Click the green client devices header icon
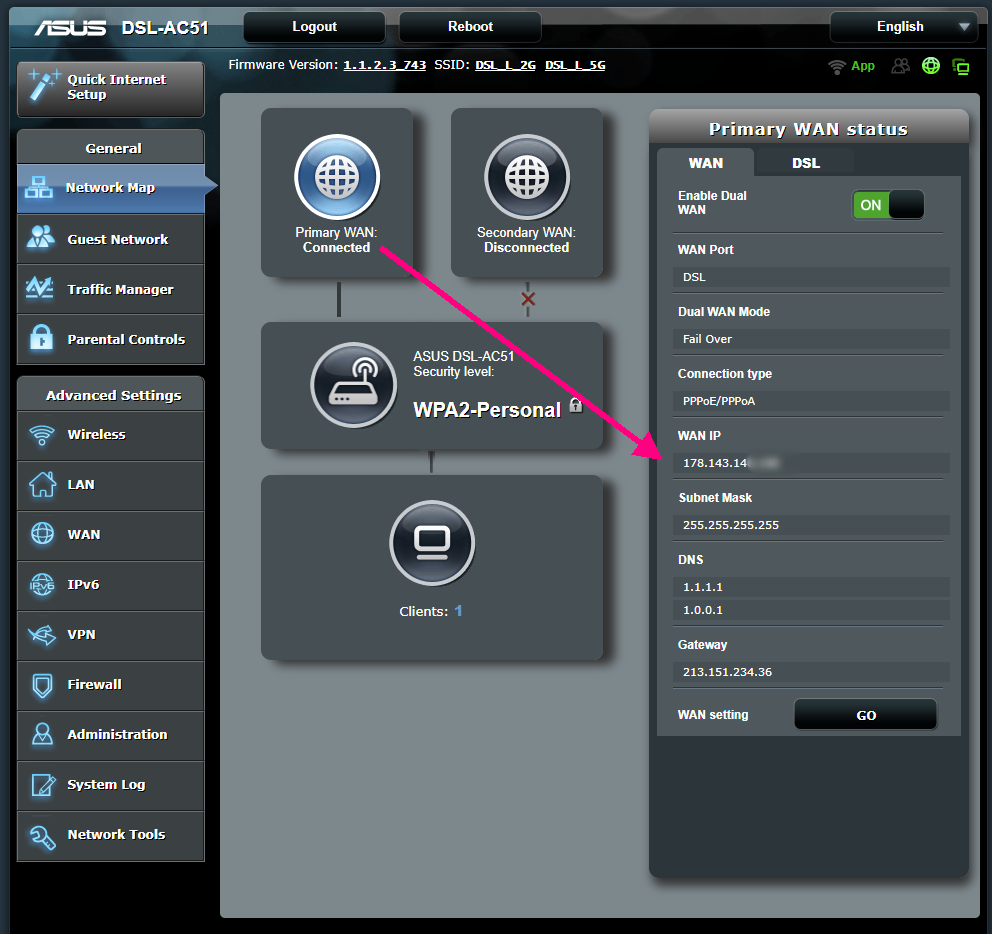 pyautogui.click(x=960, y=66)
